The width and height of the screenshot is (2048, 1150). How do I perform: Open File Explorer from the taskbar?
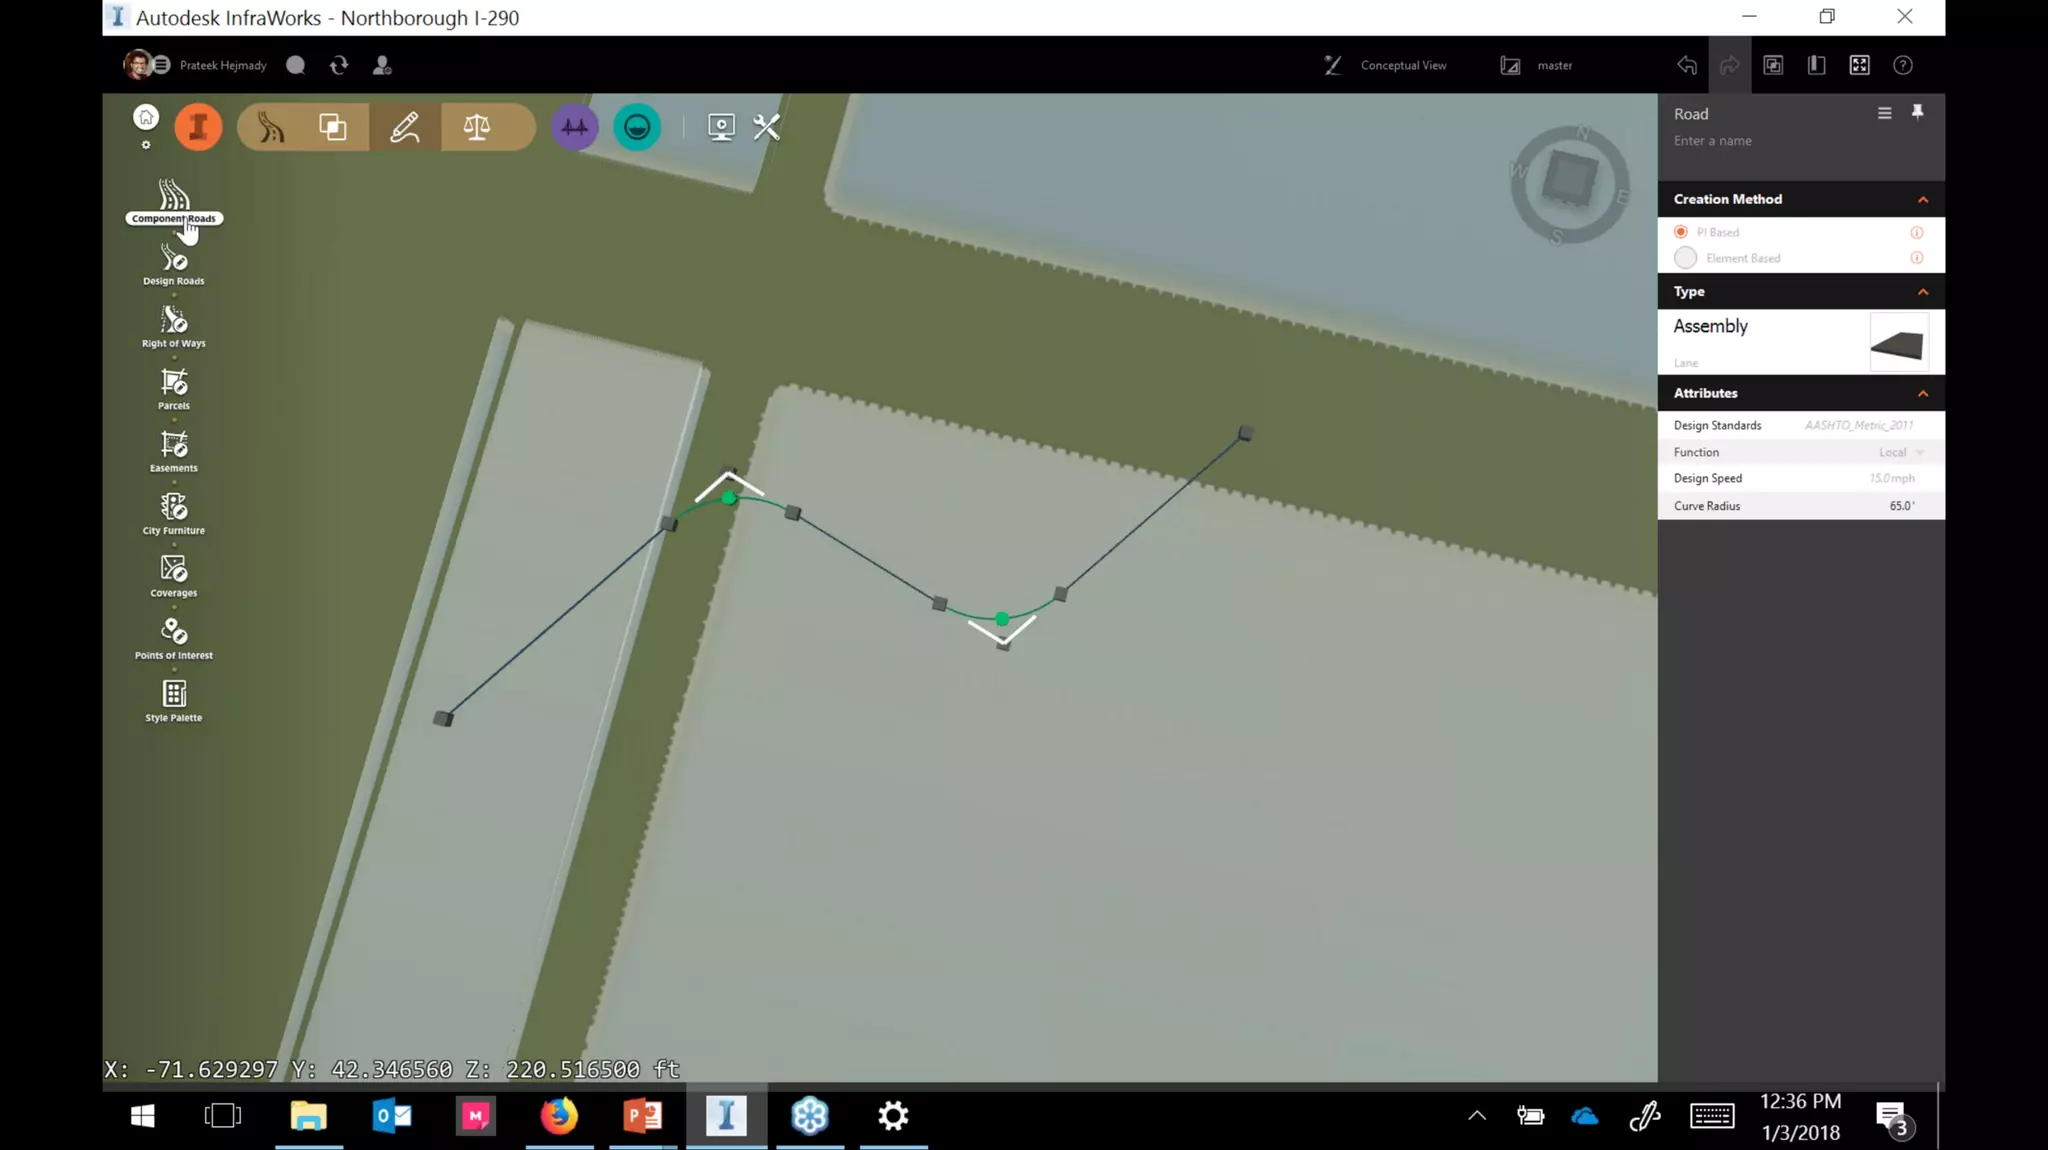(308, 1116)
